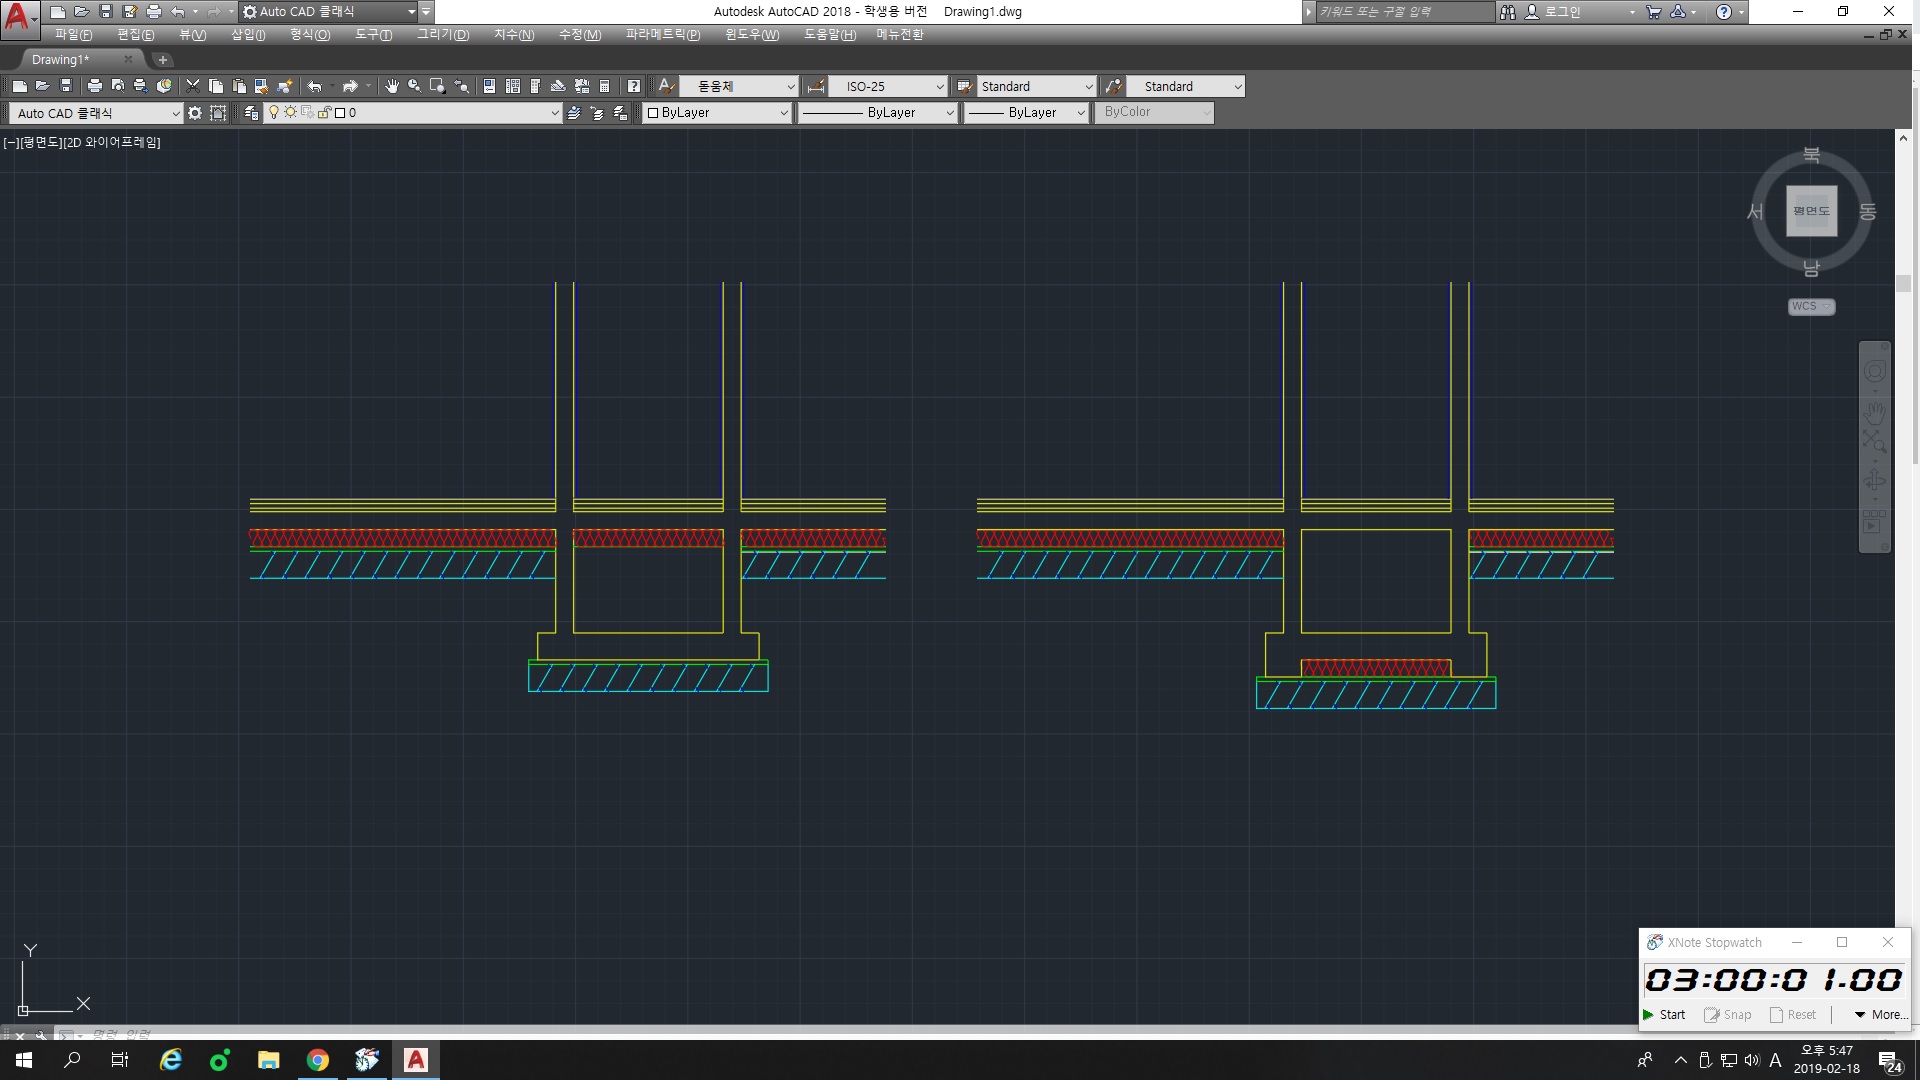Open the Auto CAD 클래식 workspace dropdown

(175, 113)
